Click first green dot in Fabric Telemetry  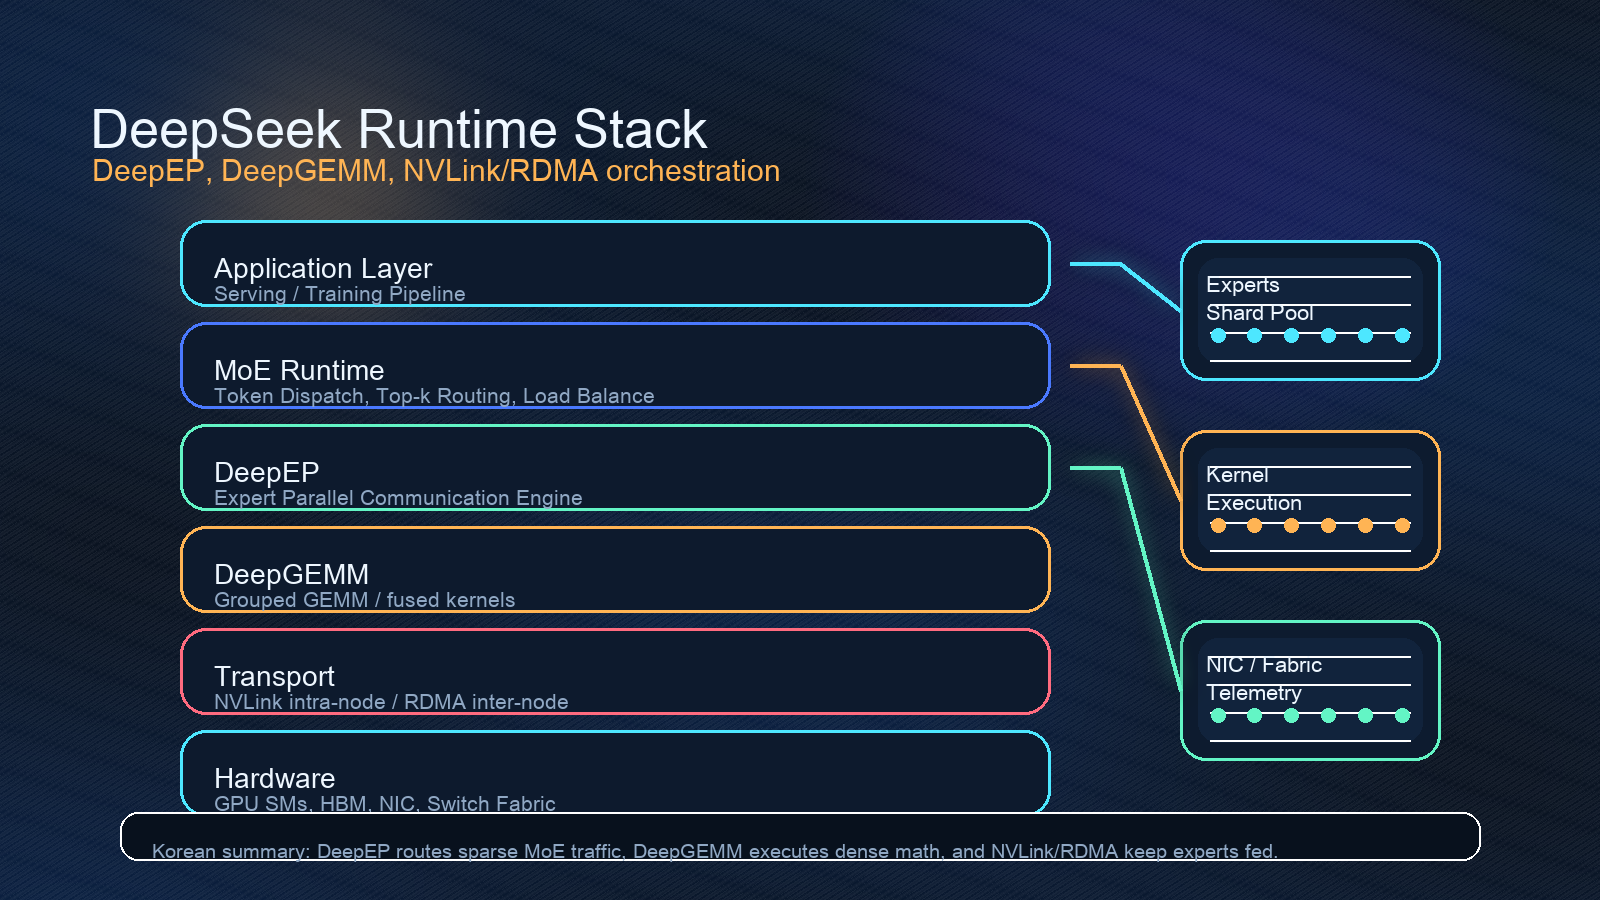click(1218, 716)
